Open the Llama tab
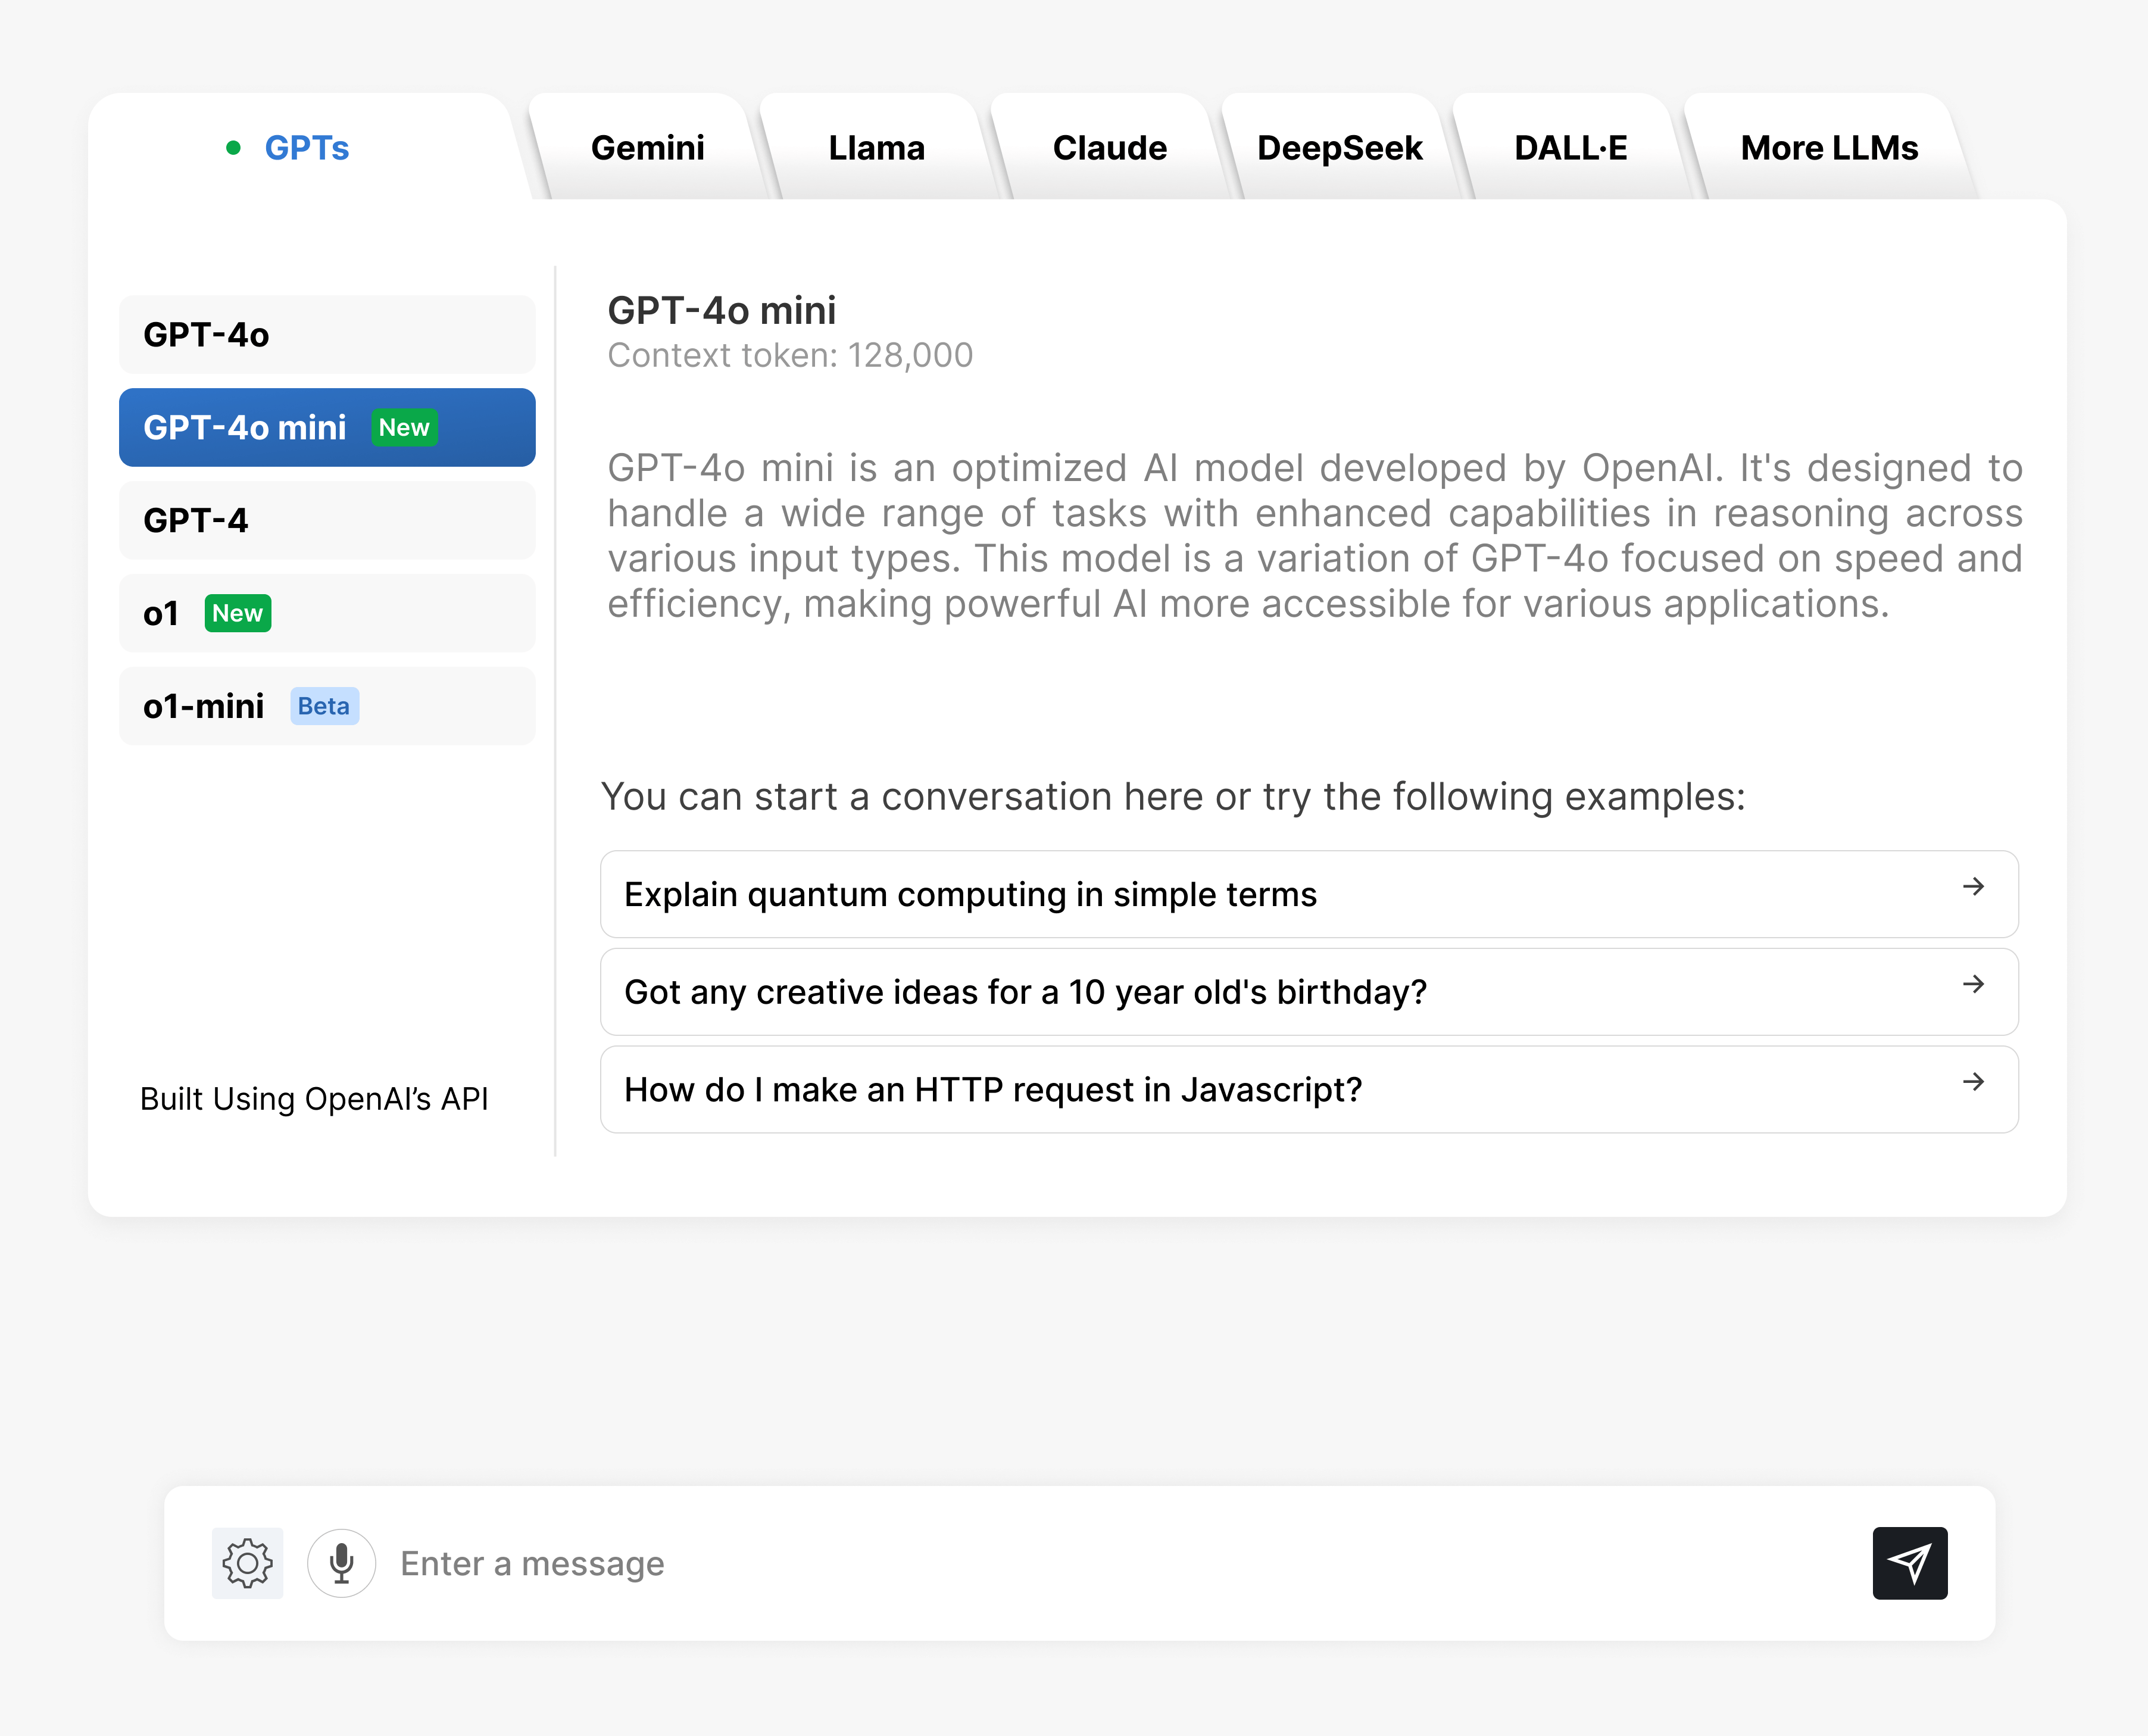 tap(876, 148)
